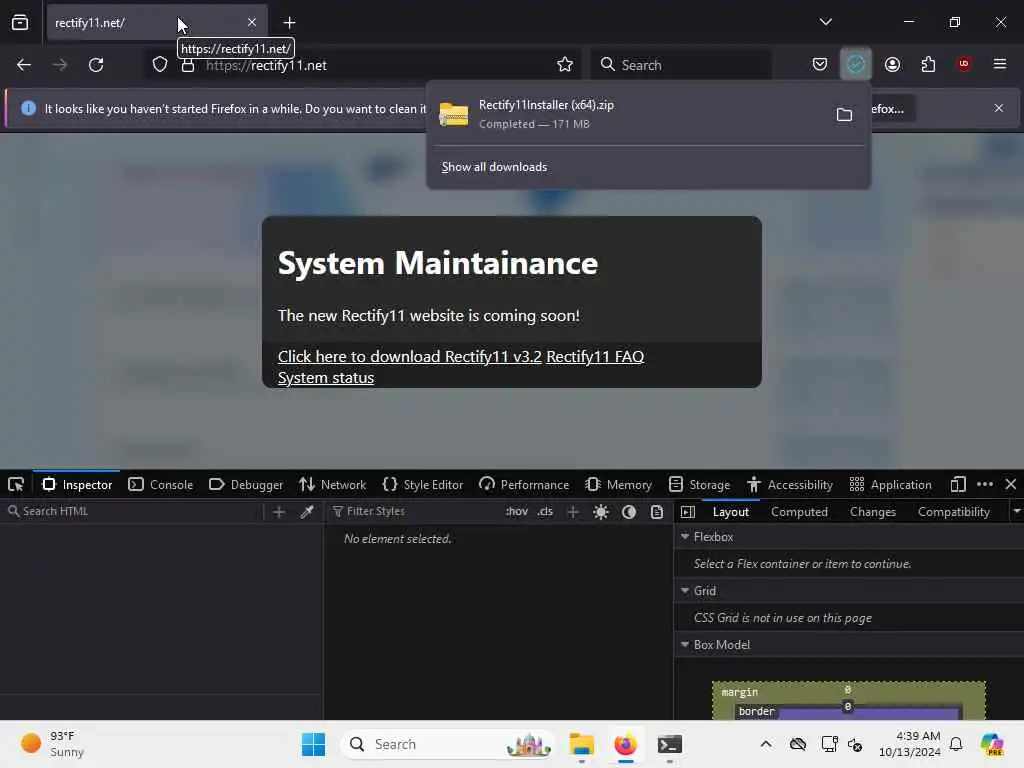1024x768 pixels.
Task: Open the extensions puzzle icon
Action: 928,64
